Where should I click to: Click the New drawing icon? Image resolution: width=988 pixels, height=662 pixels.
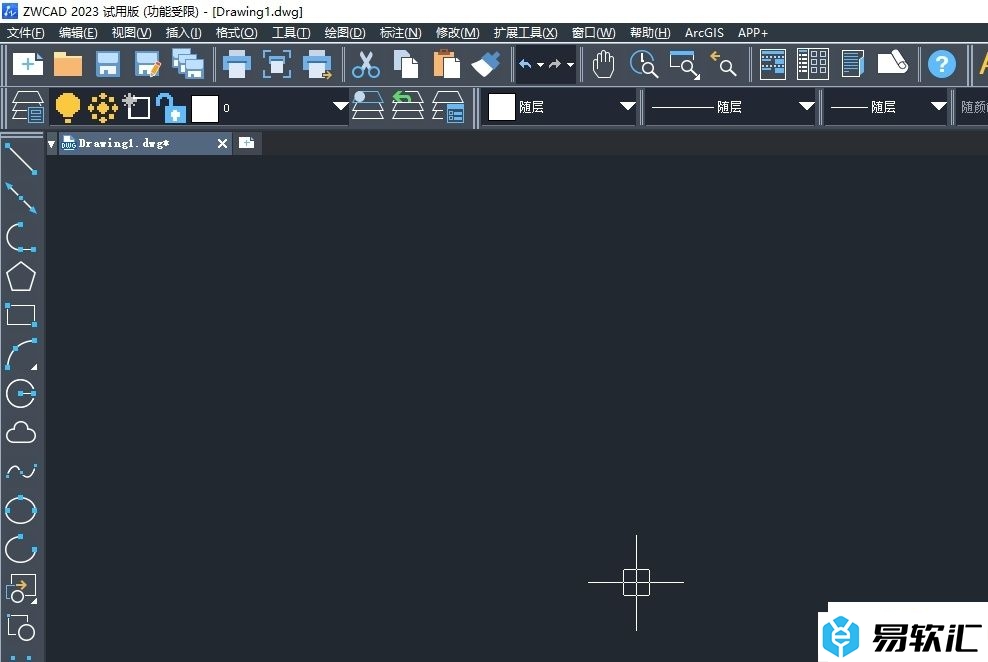coord(28,64)
